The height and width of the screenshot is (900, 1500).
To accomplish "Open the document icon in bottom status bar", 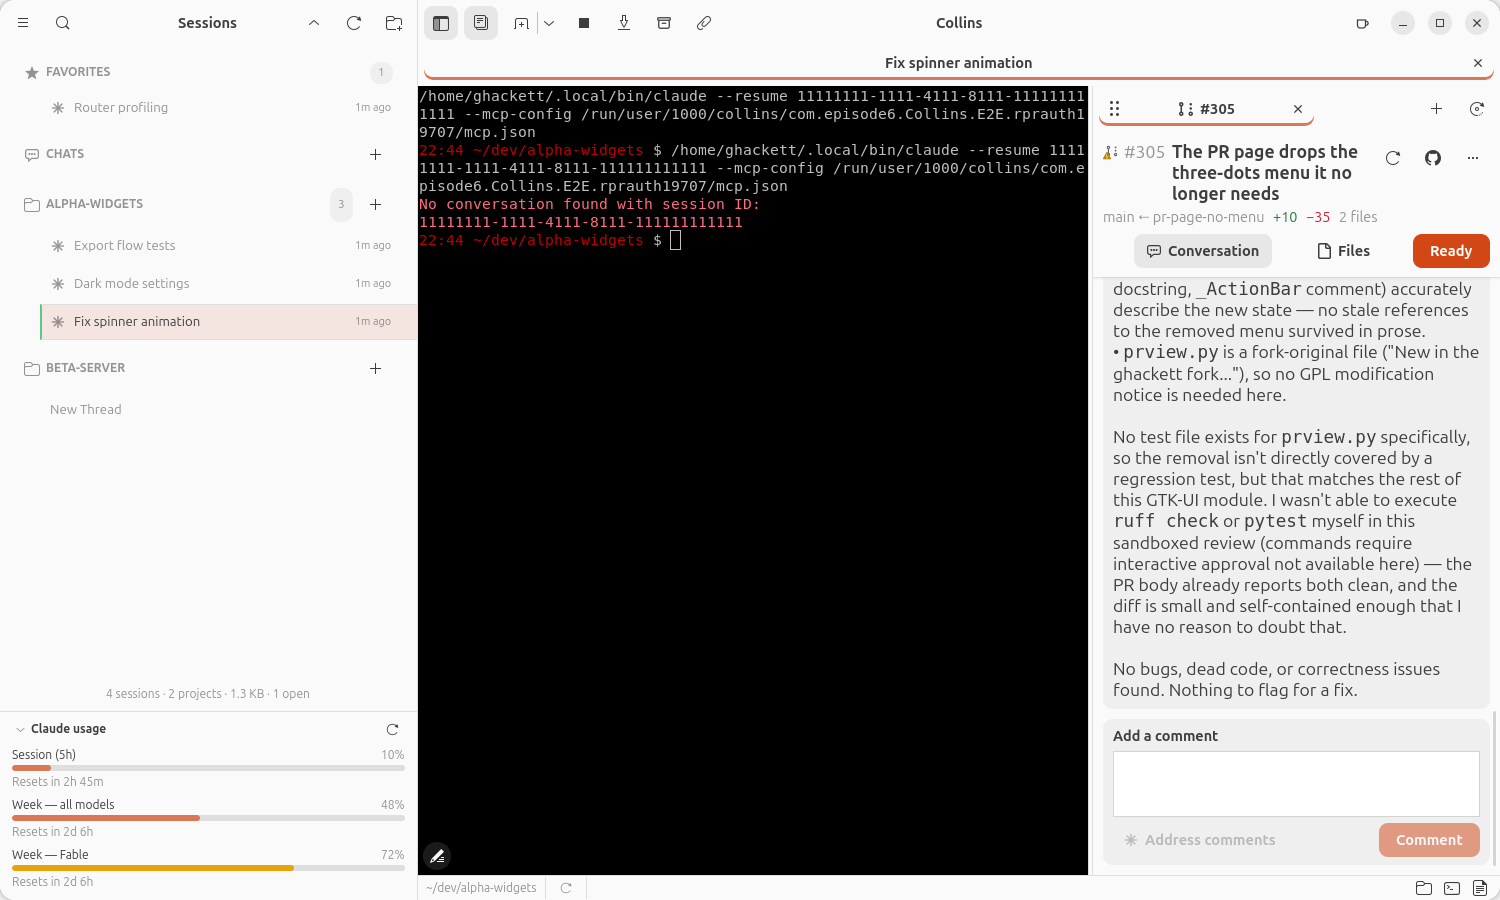I will [1480, 888].
